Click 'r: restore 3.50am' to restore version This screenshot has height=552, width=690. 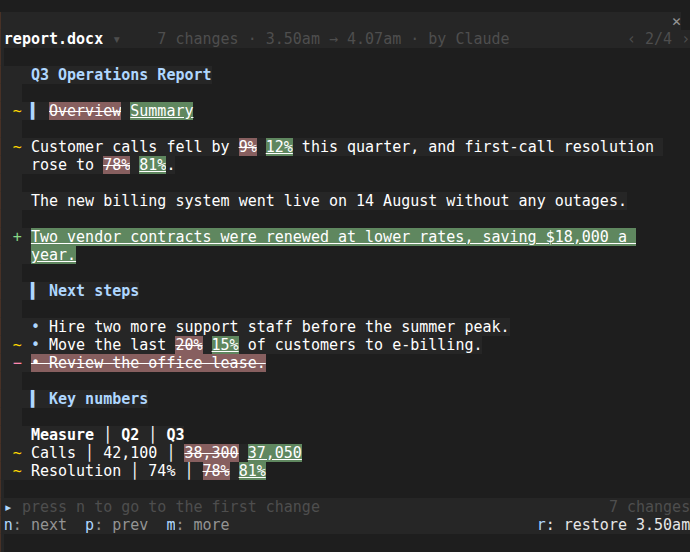coord(613,525)
